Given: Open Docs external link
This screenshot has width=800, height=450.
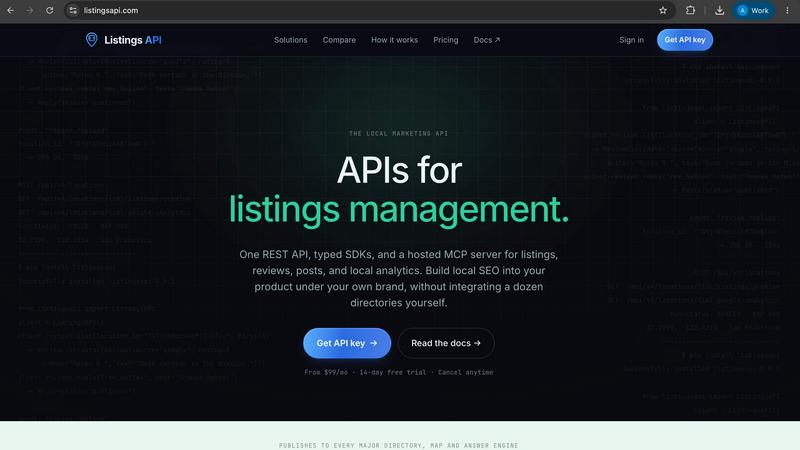Looking at the screenshot, I should 486,40.
